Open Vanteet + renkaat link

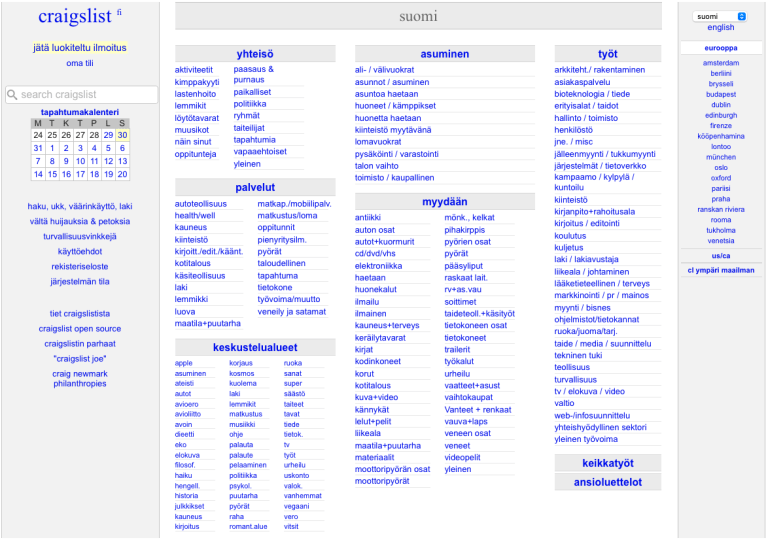click(478, 410)
